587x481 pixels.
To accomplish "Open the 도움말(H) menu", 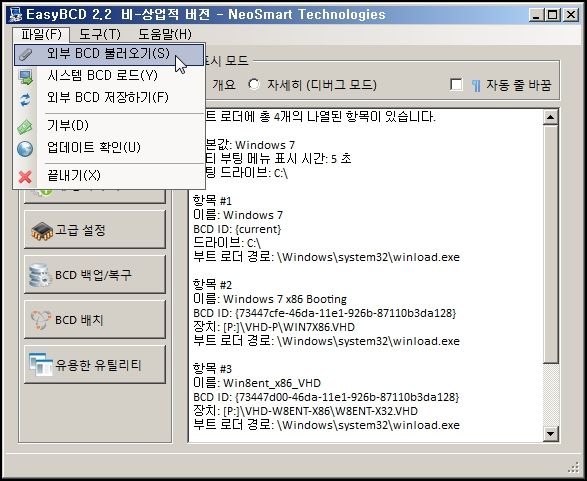I will click(165, 34).
